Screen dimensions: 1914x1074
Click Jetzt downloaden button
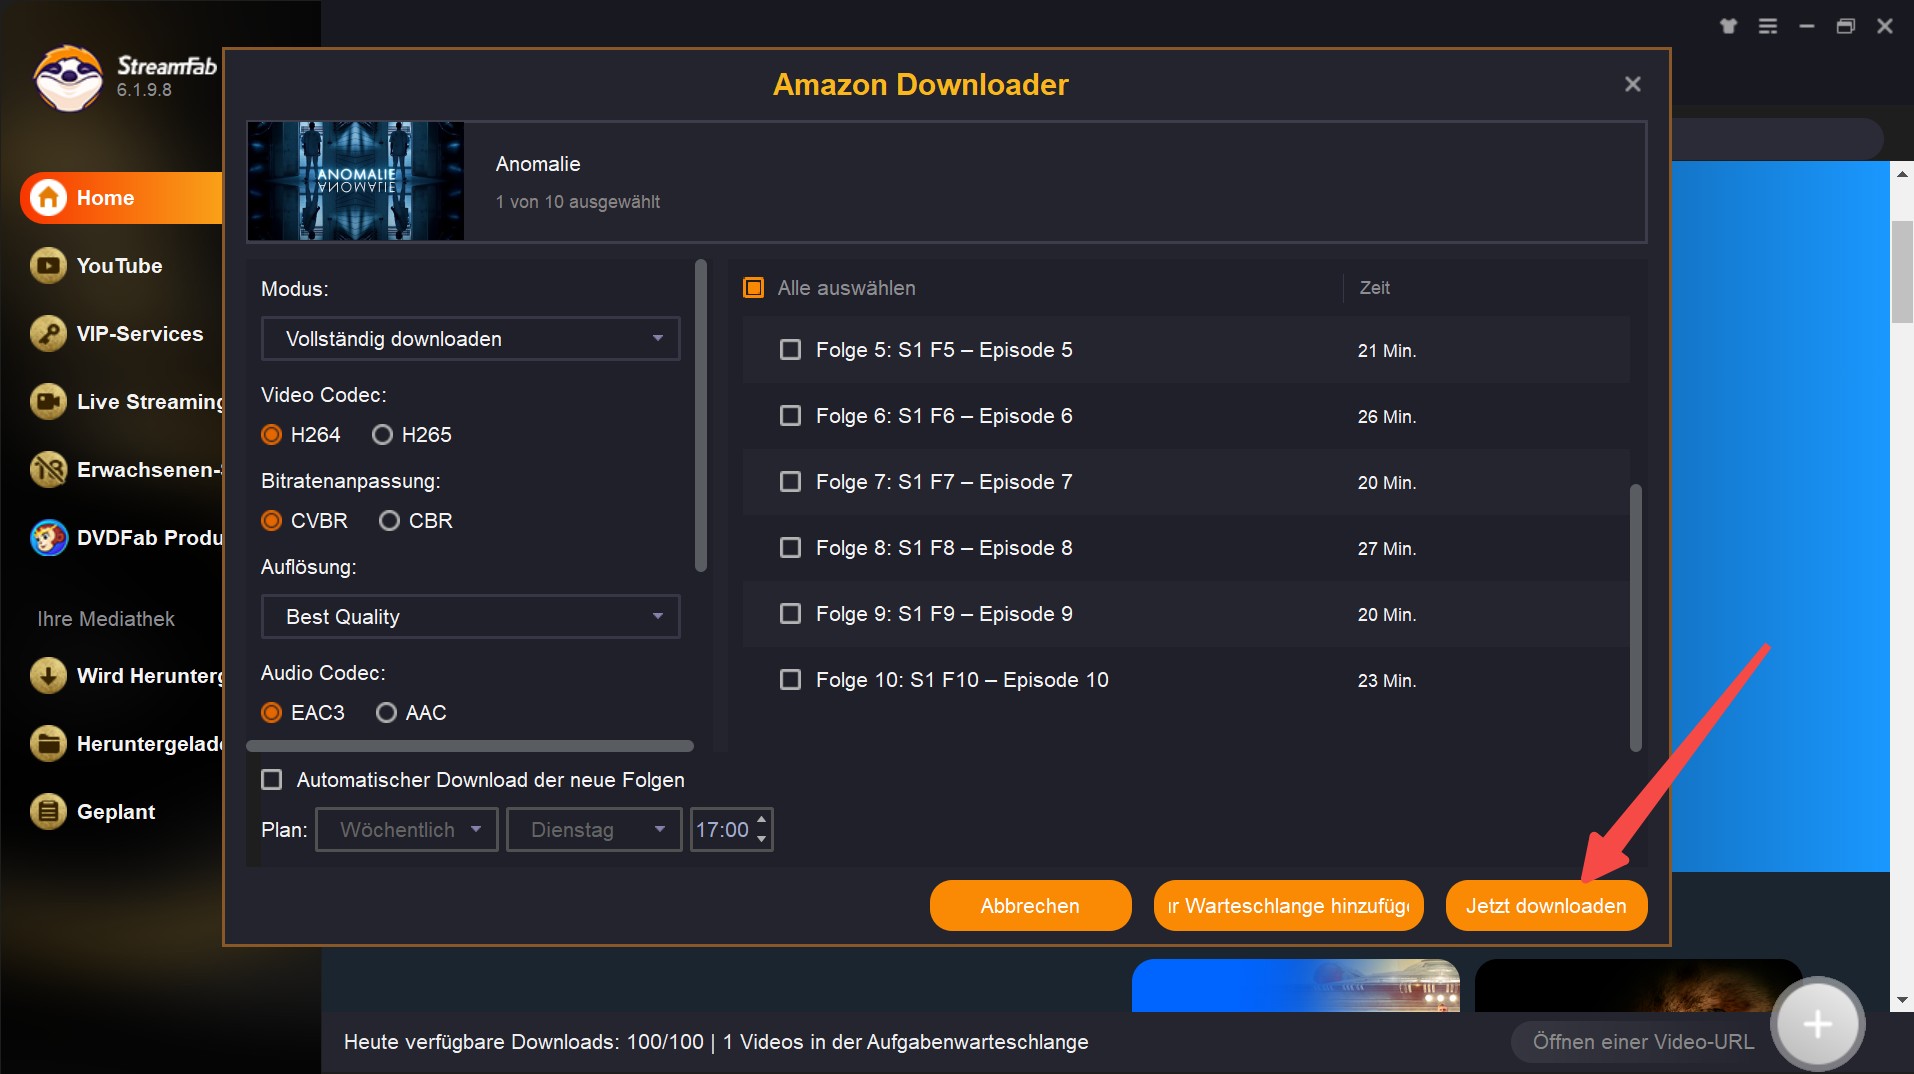[1546, 906]
